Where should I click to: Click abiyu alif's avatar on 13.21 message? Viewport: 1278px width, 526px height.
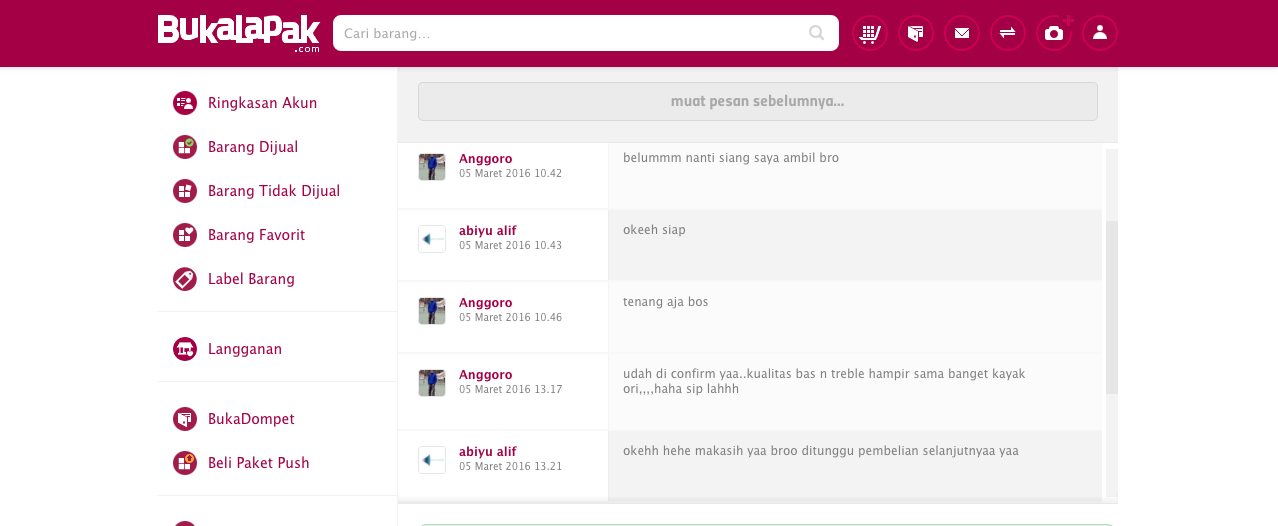click(432, 460)
